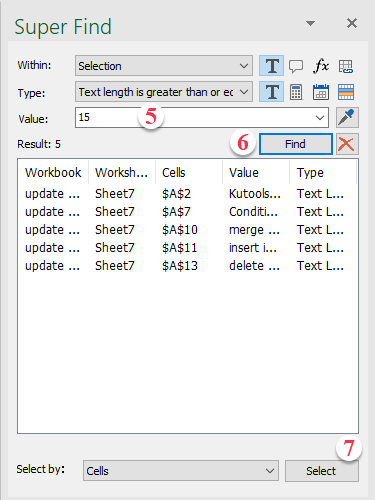This screenshot has height=500, width=375.
Task: Toggle find in hyperlinks icon
Action: coord(346,66)
